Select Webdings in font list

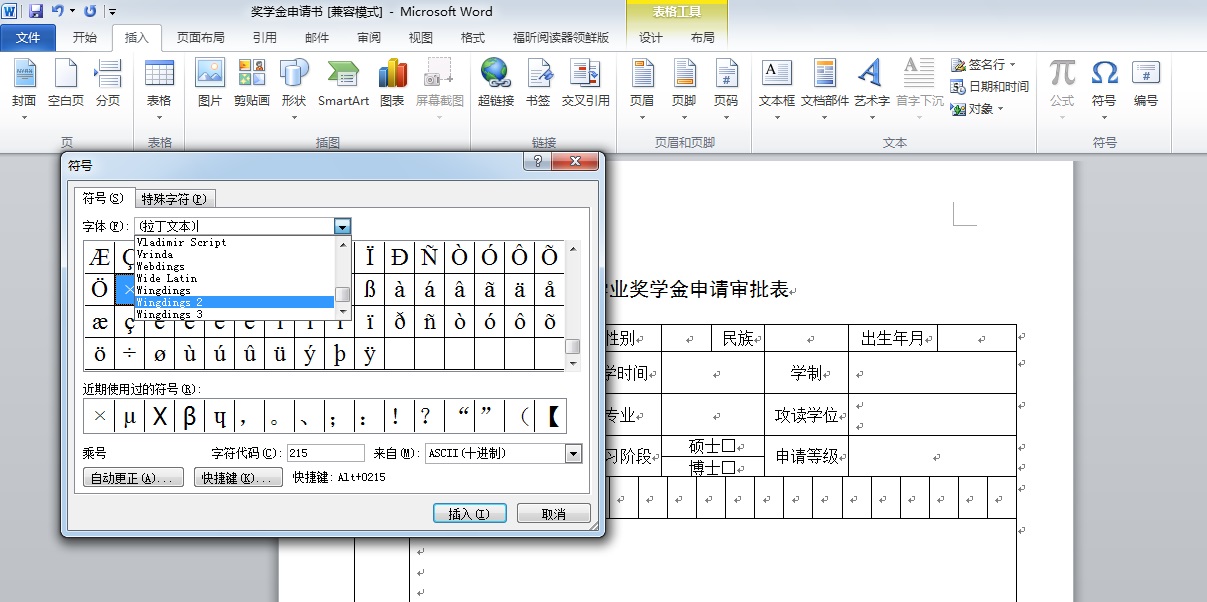(234, 266)
